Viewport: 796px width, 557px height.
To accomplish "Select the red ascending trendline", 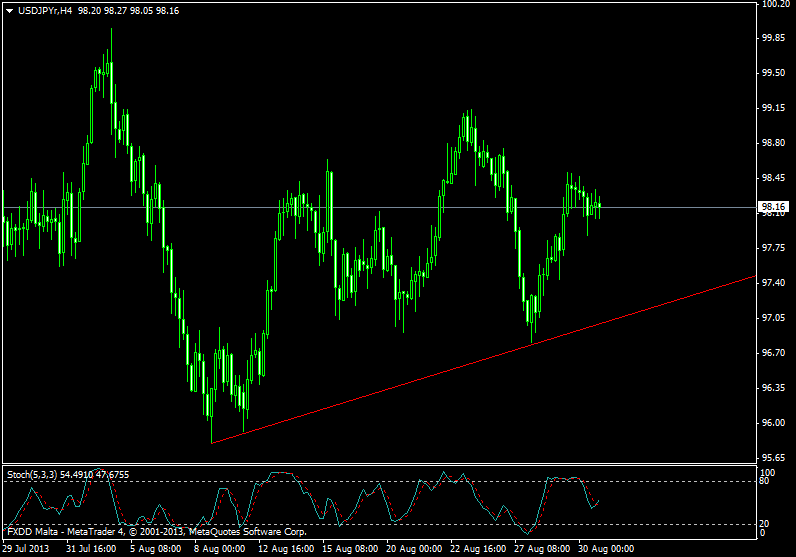I will pyautogui.click(x=482, y=359).
